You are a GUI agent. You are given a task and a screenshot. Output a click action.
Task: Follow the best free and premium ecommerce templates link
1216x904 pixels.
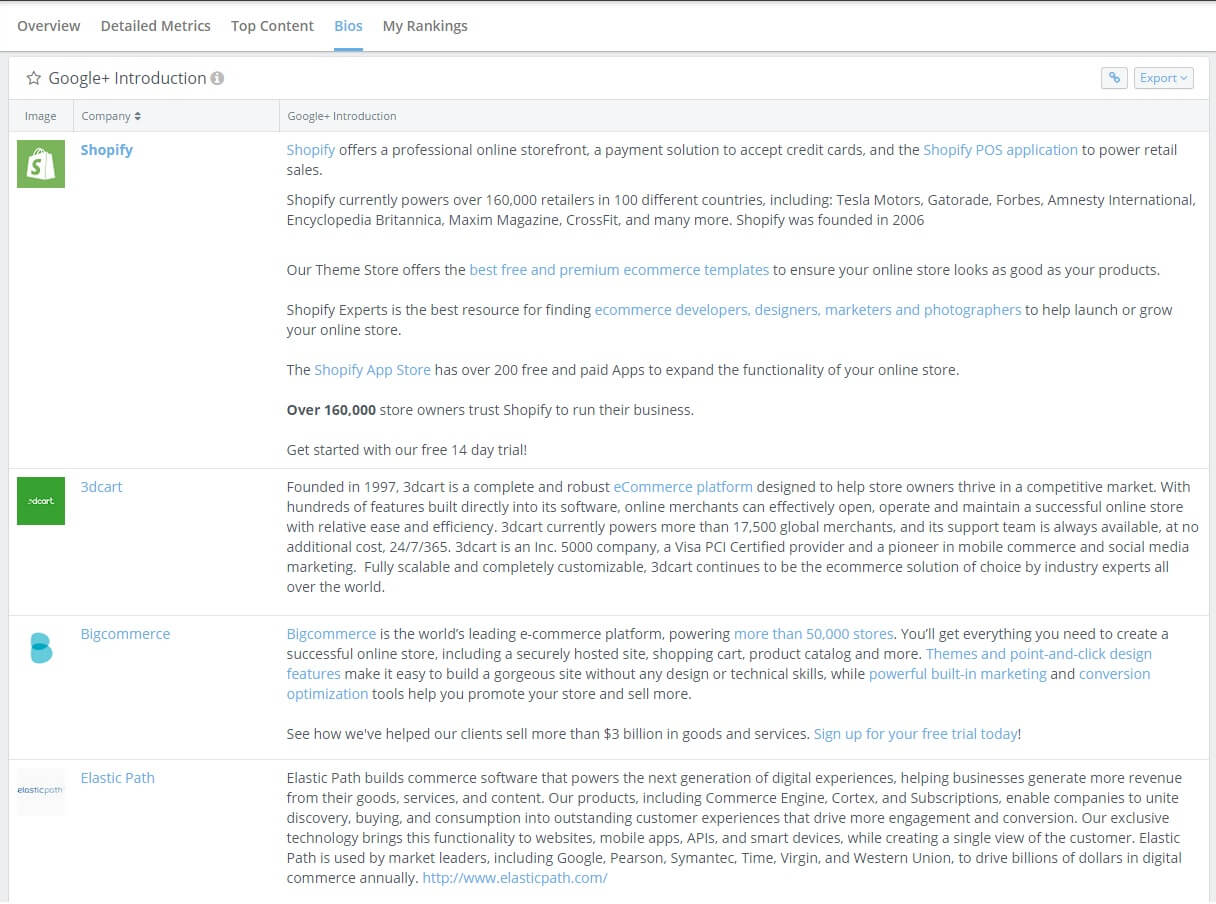tap(619, 270)
